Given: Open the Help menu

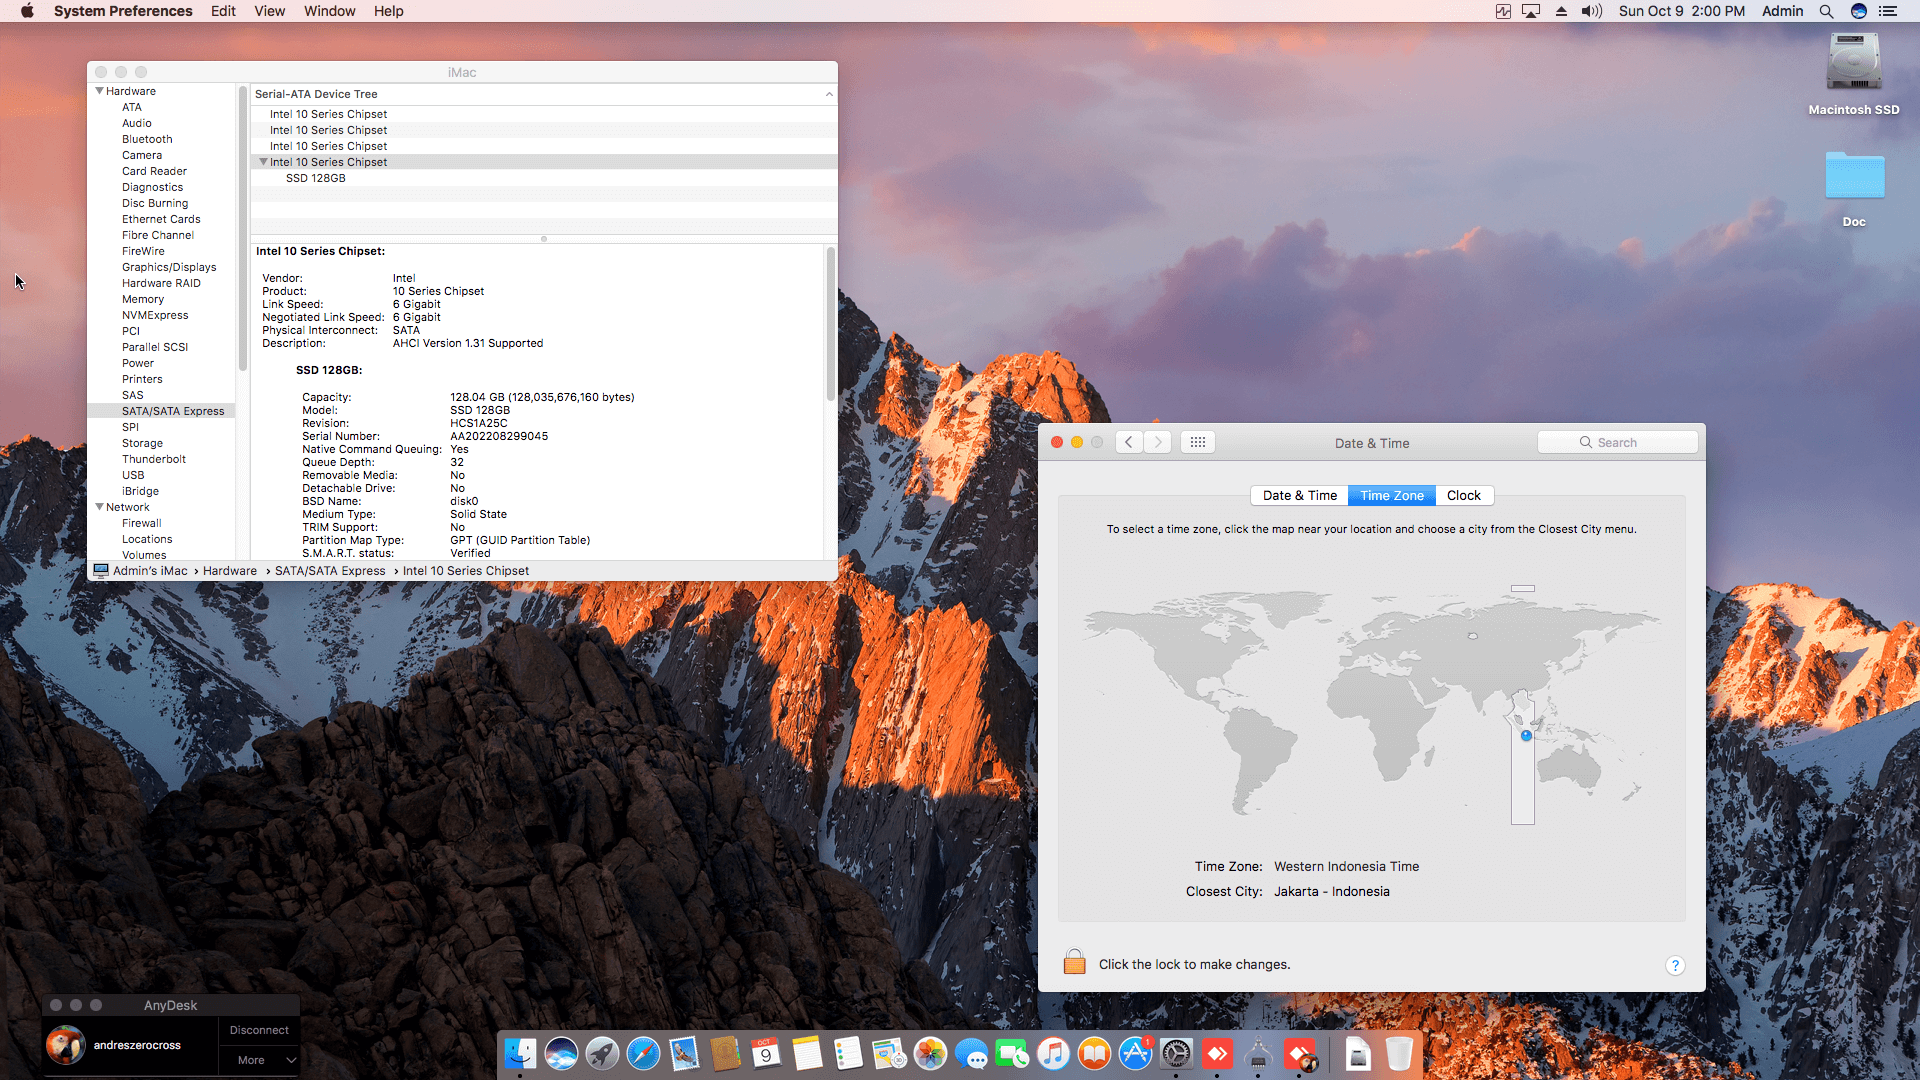Looking at the screenshot, I should point(388,11).
